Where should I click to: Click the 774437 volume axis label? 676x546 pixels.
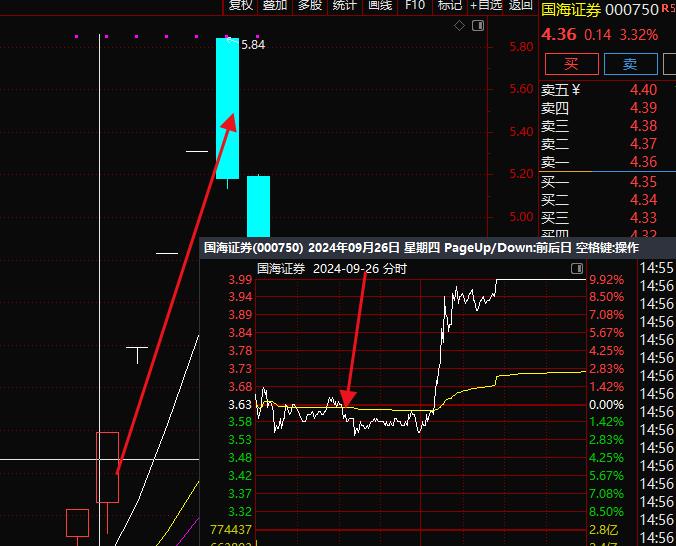pos(231,529)
